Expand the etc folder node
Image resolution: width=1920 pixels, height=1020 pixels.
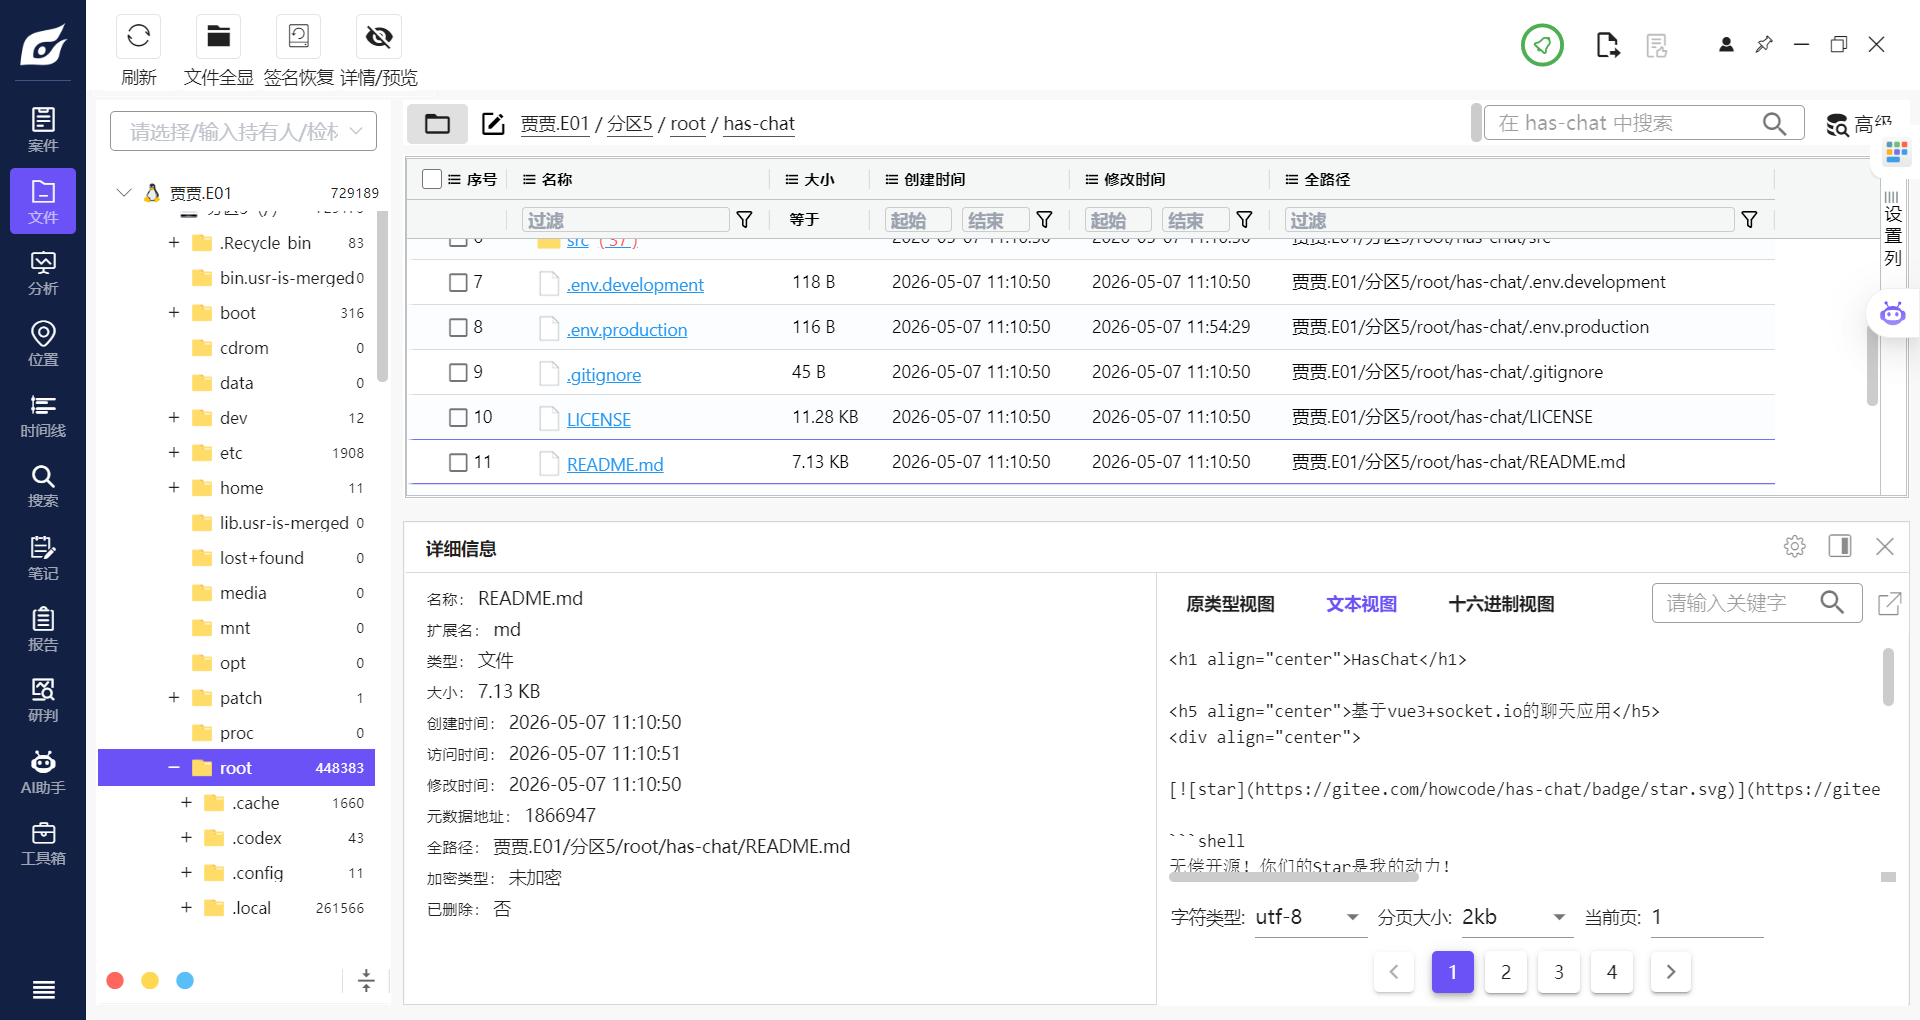point(174,452)
